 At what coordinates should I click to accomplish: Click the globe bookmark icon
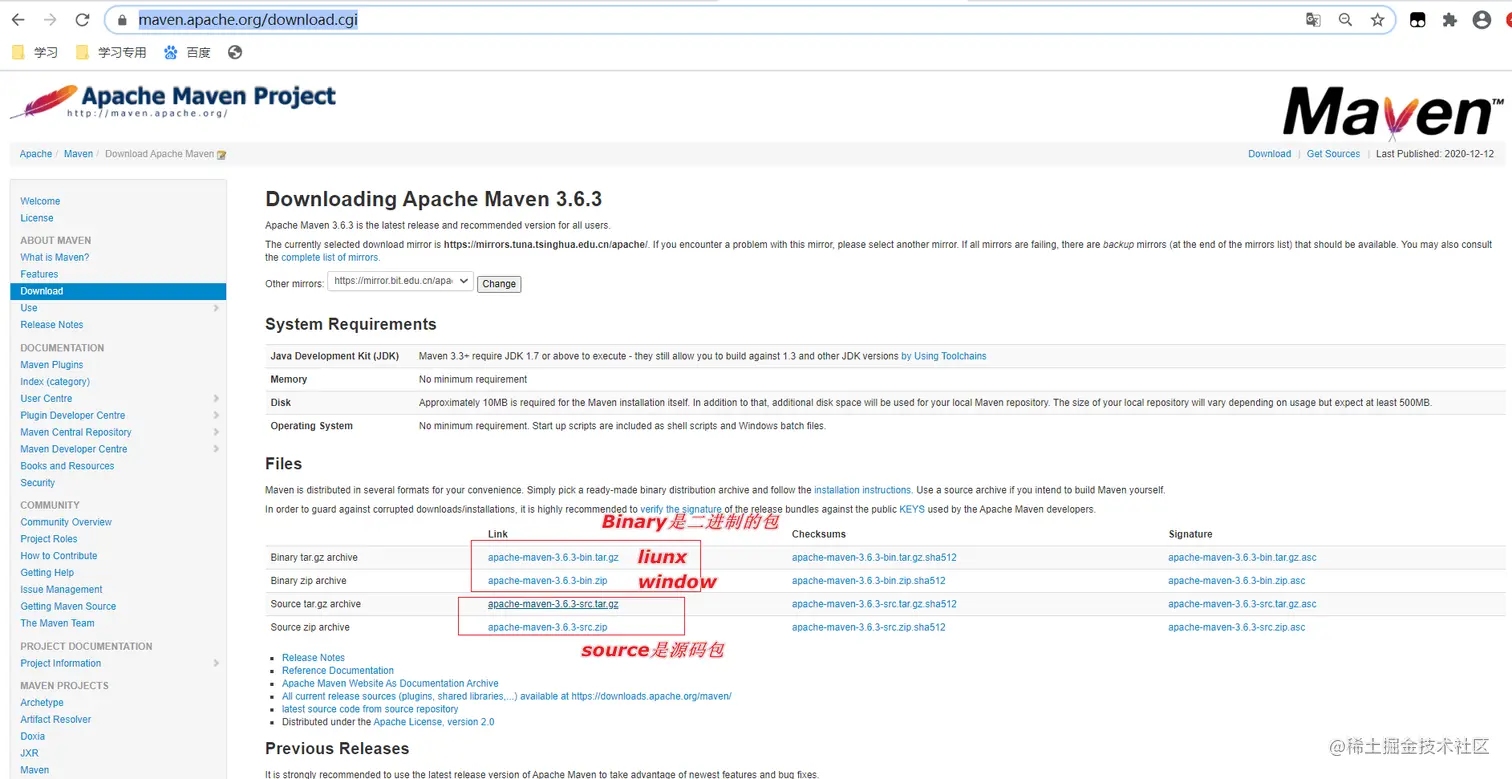[235, 52]
